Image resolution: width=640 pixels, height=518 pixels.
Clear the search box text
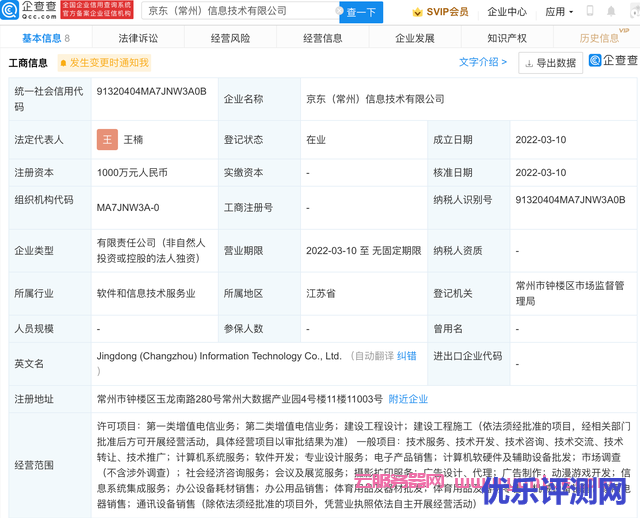point(339,11)
